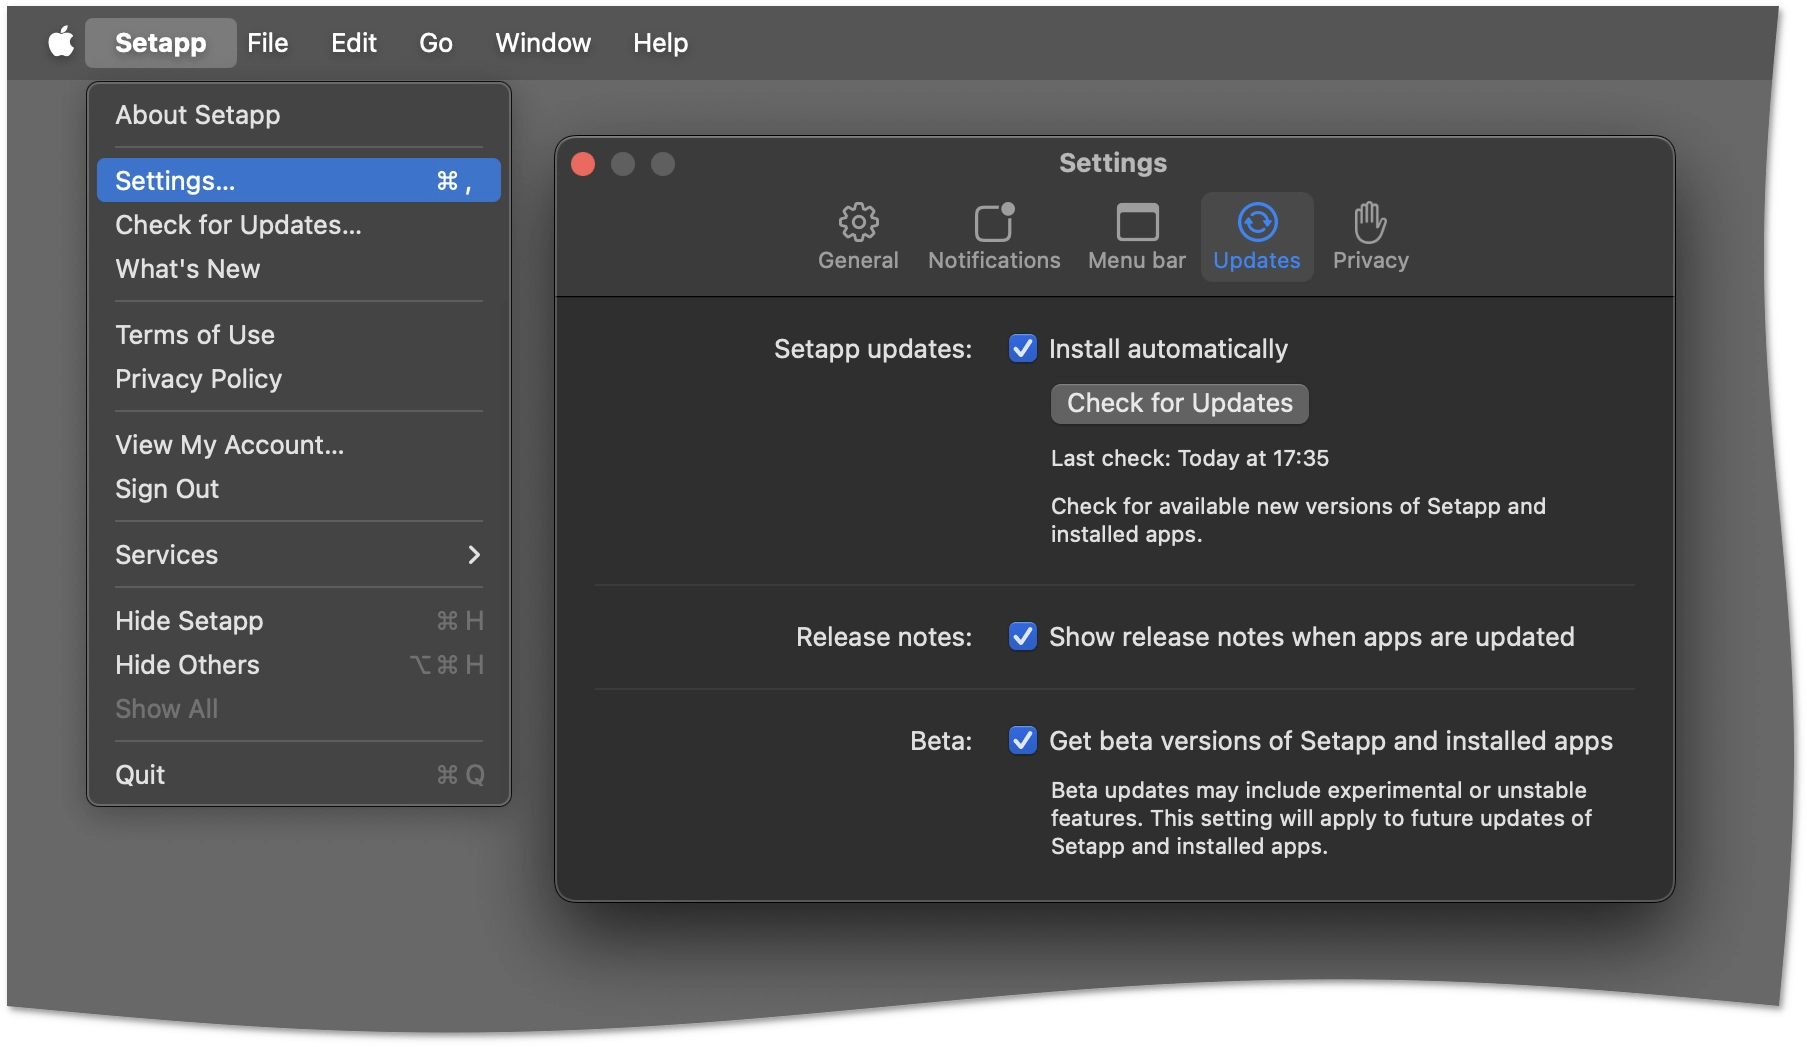Open Terms of Use menu item
1807x1047 pixels.
[299, 335]
